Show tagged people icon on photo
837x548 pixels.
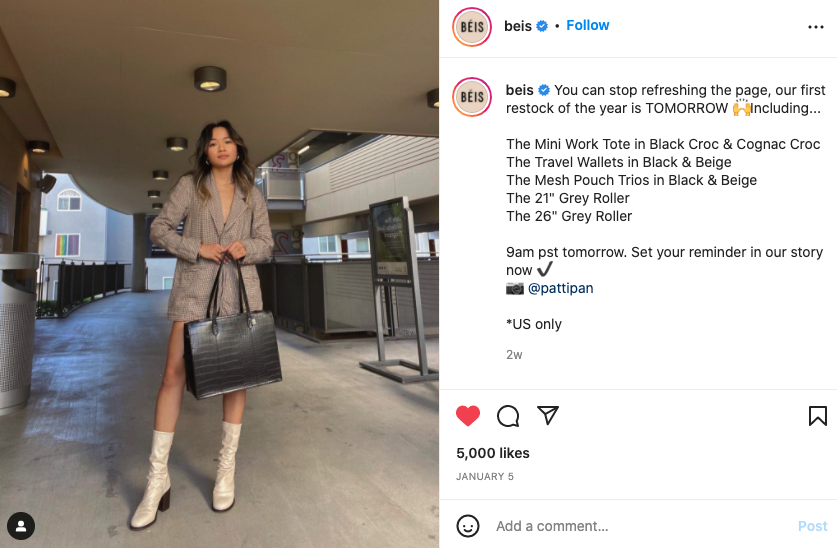point(21,526)
